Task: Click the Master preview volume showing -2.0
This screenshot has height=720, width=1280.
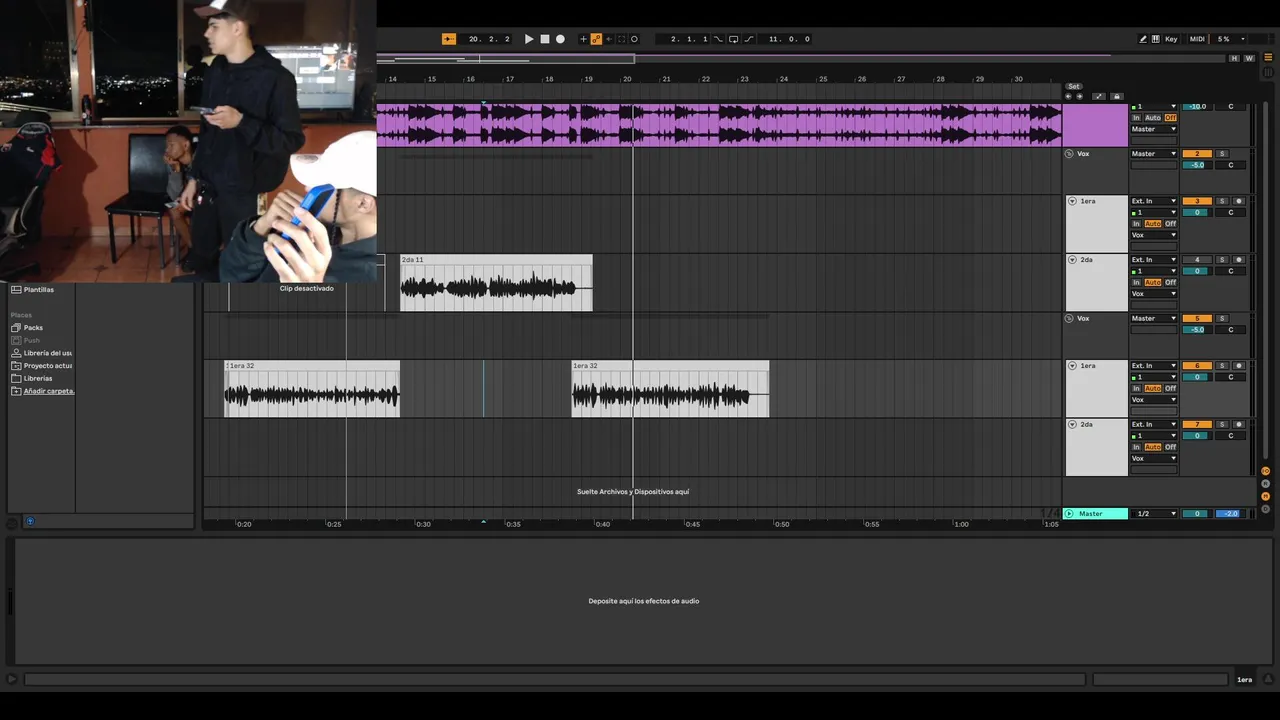Action: (x=1230, y=514)
